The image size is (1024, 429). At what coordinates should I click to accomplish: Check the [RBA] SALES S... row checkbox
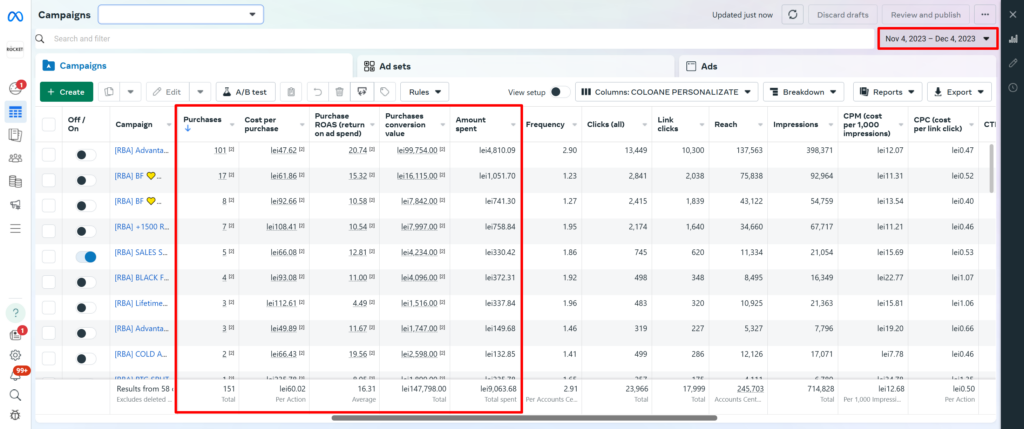tap(49, 257)
